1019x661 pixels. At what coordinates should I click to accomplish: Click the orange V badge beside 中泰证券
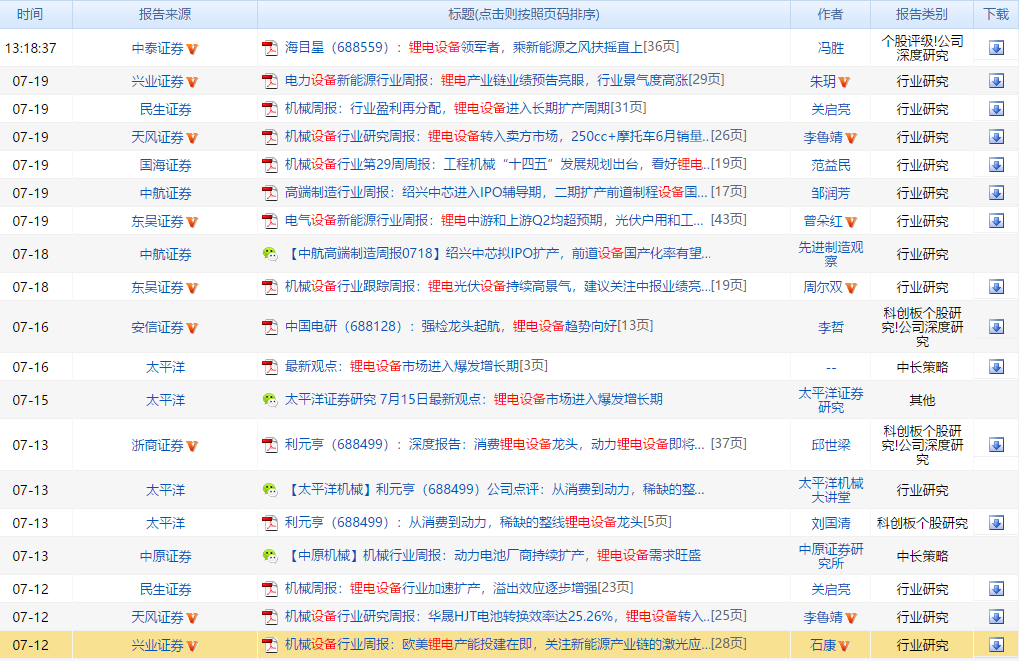(192, 49)
